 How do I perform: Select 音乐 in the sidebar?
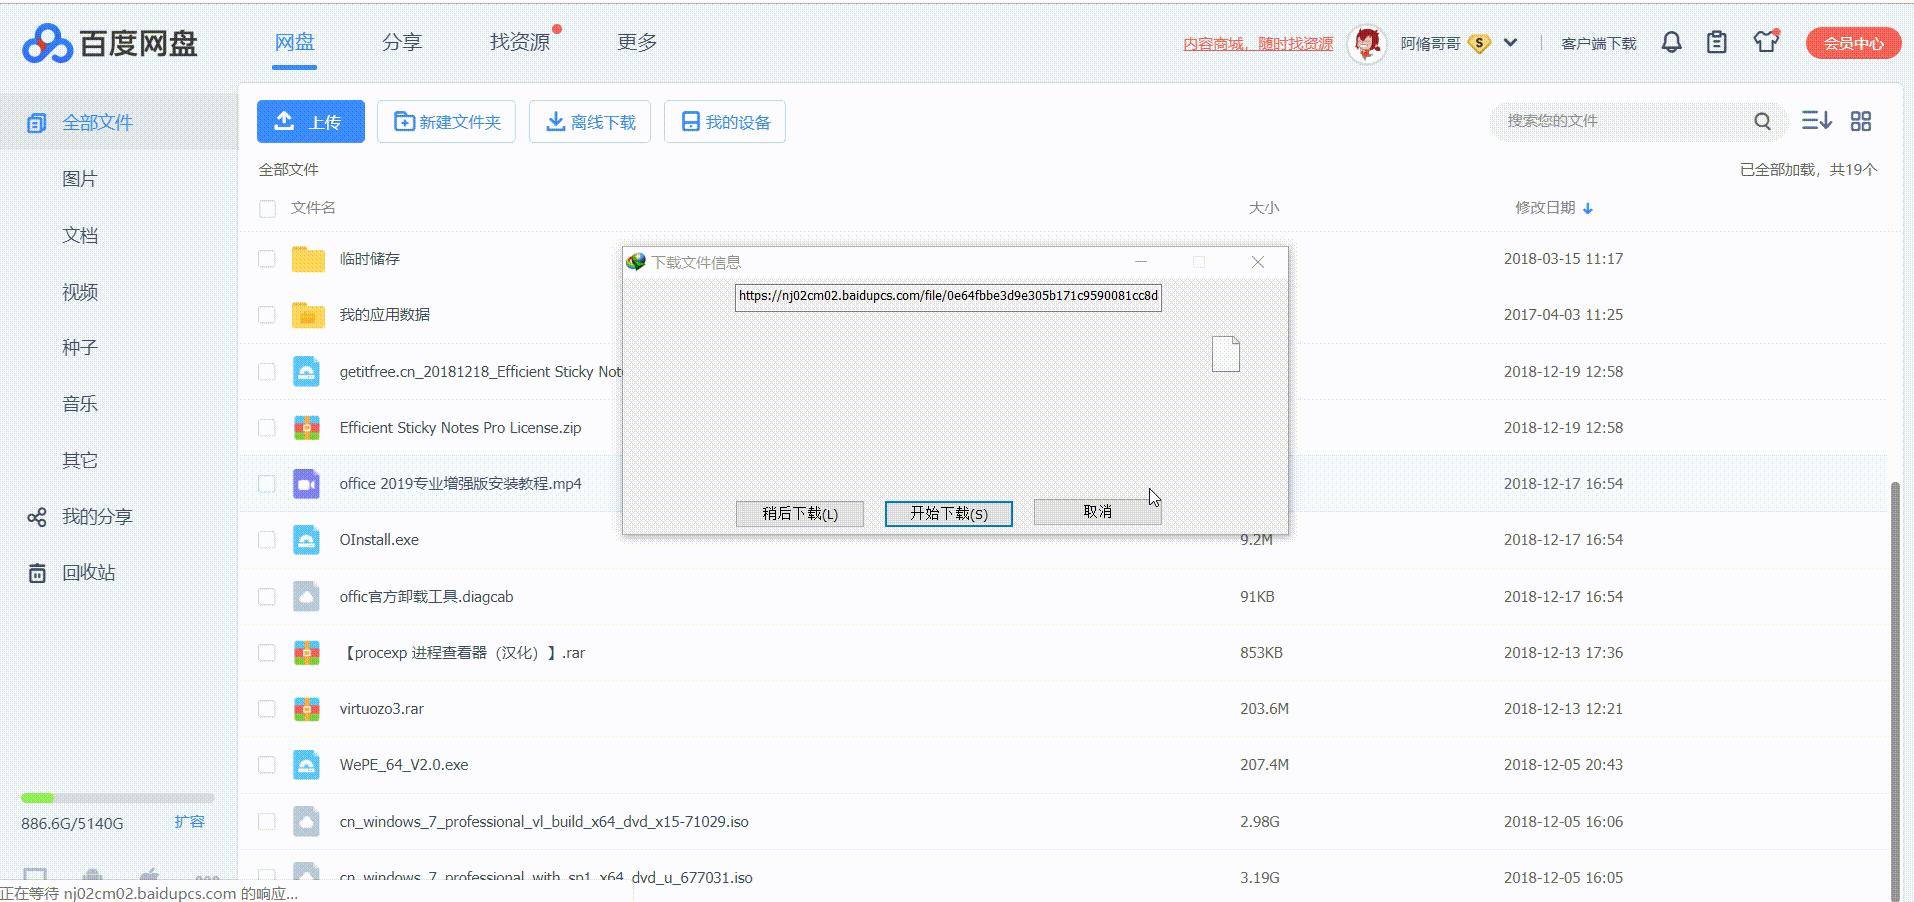(x=80, y=404)
